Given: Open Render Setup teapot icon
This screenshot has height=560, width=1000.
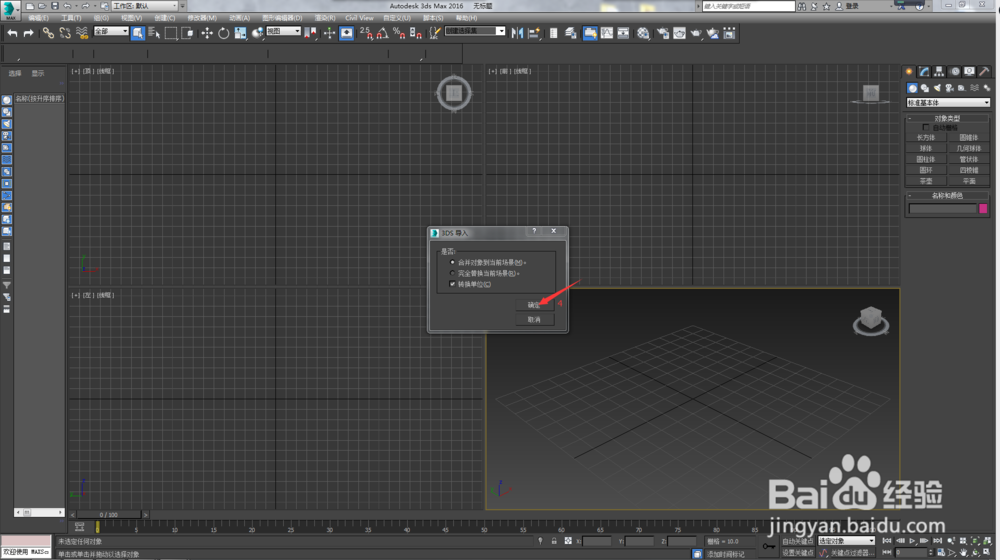Looking at the screenshot, I should [x=663, y=33].
